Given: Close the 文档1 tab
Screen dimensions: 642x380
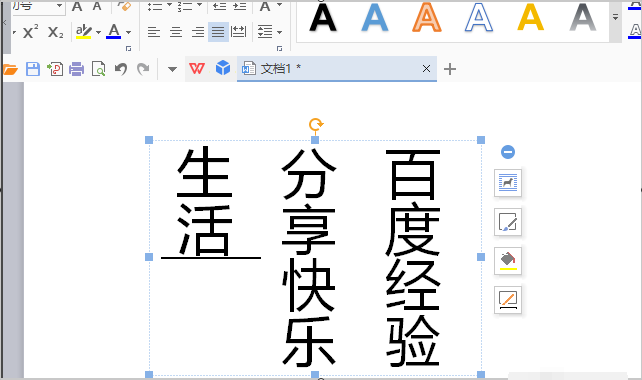Looking at the screenshot, I should pyautogui.click(x=426, y=68).
